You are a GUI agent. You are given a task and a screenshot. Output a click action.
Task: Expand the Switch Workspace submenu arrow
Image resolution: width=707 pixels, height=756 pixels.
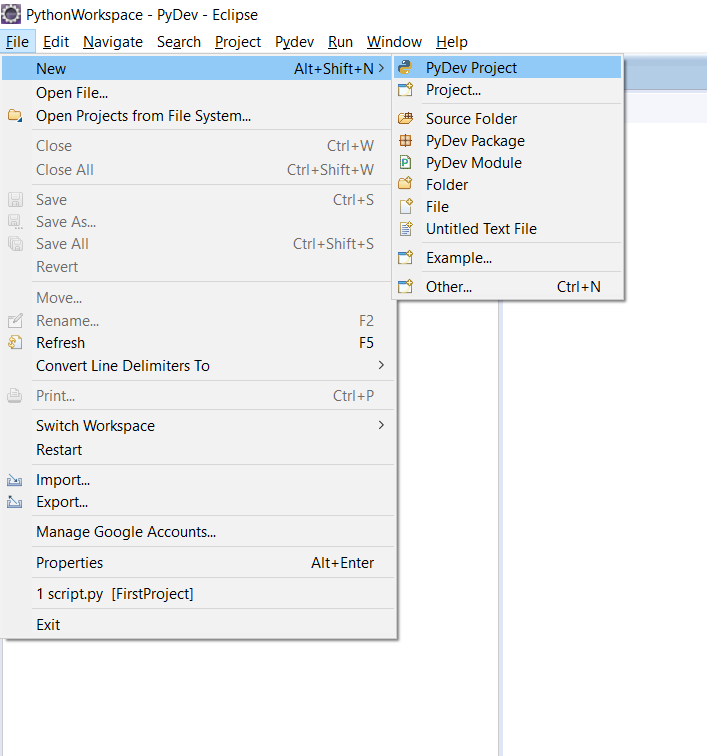coord(381,426)
